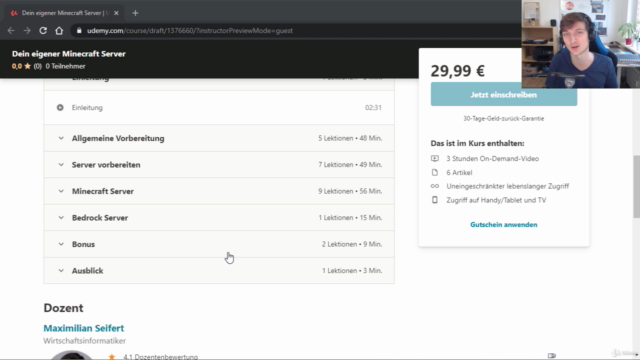The width and height of the screenshot is (640, 360).
Task: Open the browser home page icon
Action: pyautogui.click(x=59, y=31)
